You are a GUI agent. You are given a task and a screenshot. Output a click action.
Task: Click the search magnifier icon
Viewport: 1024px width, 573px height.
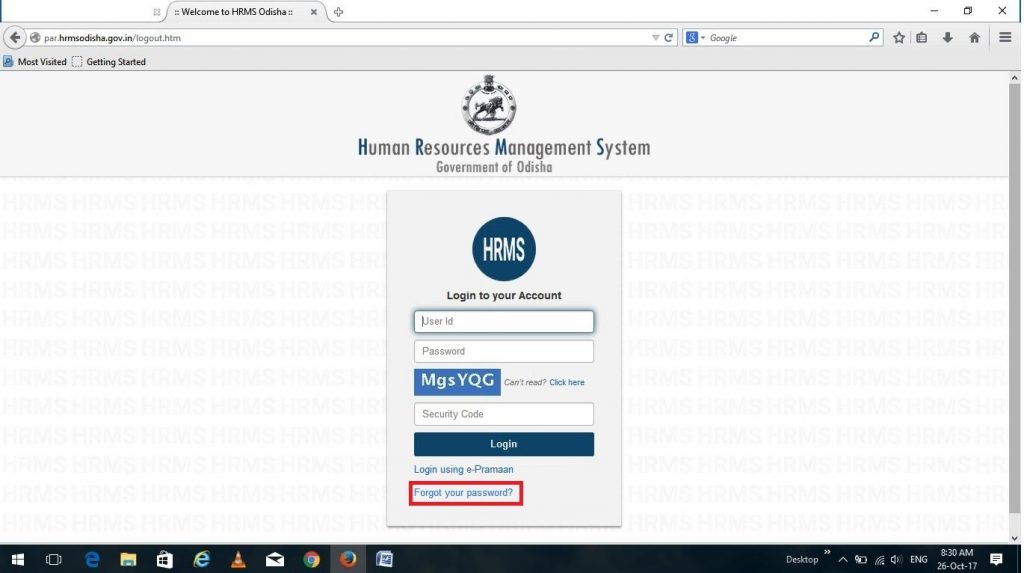point(874,37)
